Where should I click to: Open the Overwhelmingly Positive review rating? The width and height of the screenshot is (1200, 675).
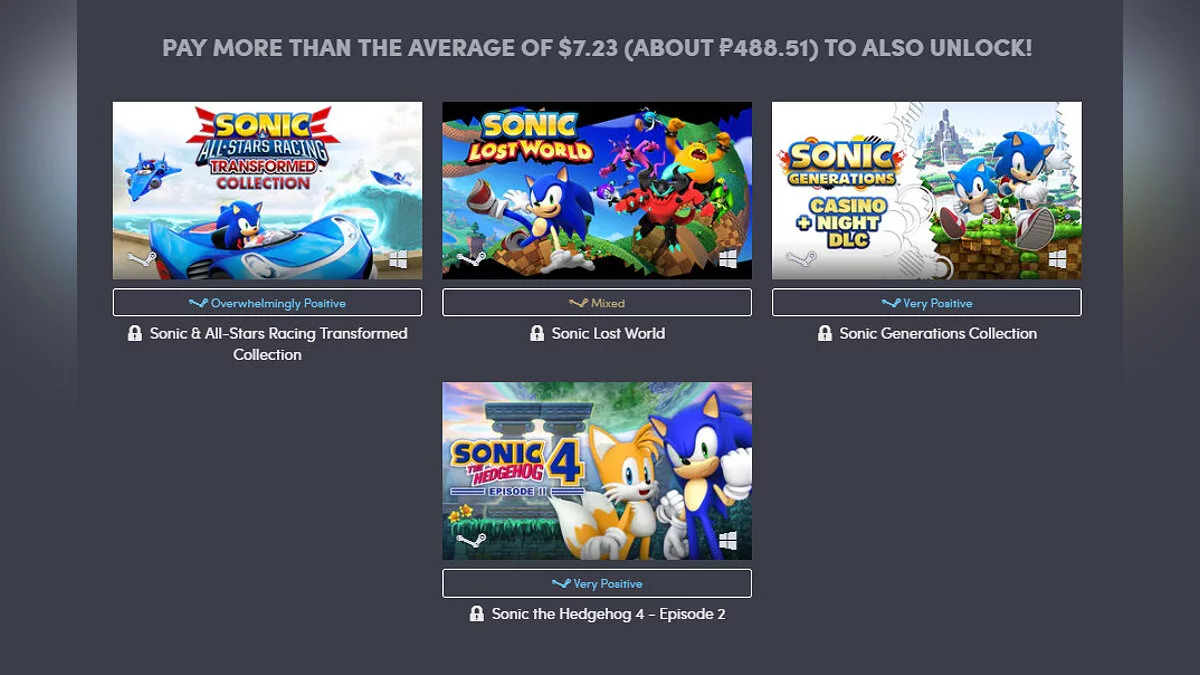(267, 303)
